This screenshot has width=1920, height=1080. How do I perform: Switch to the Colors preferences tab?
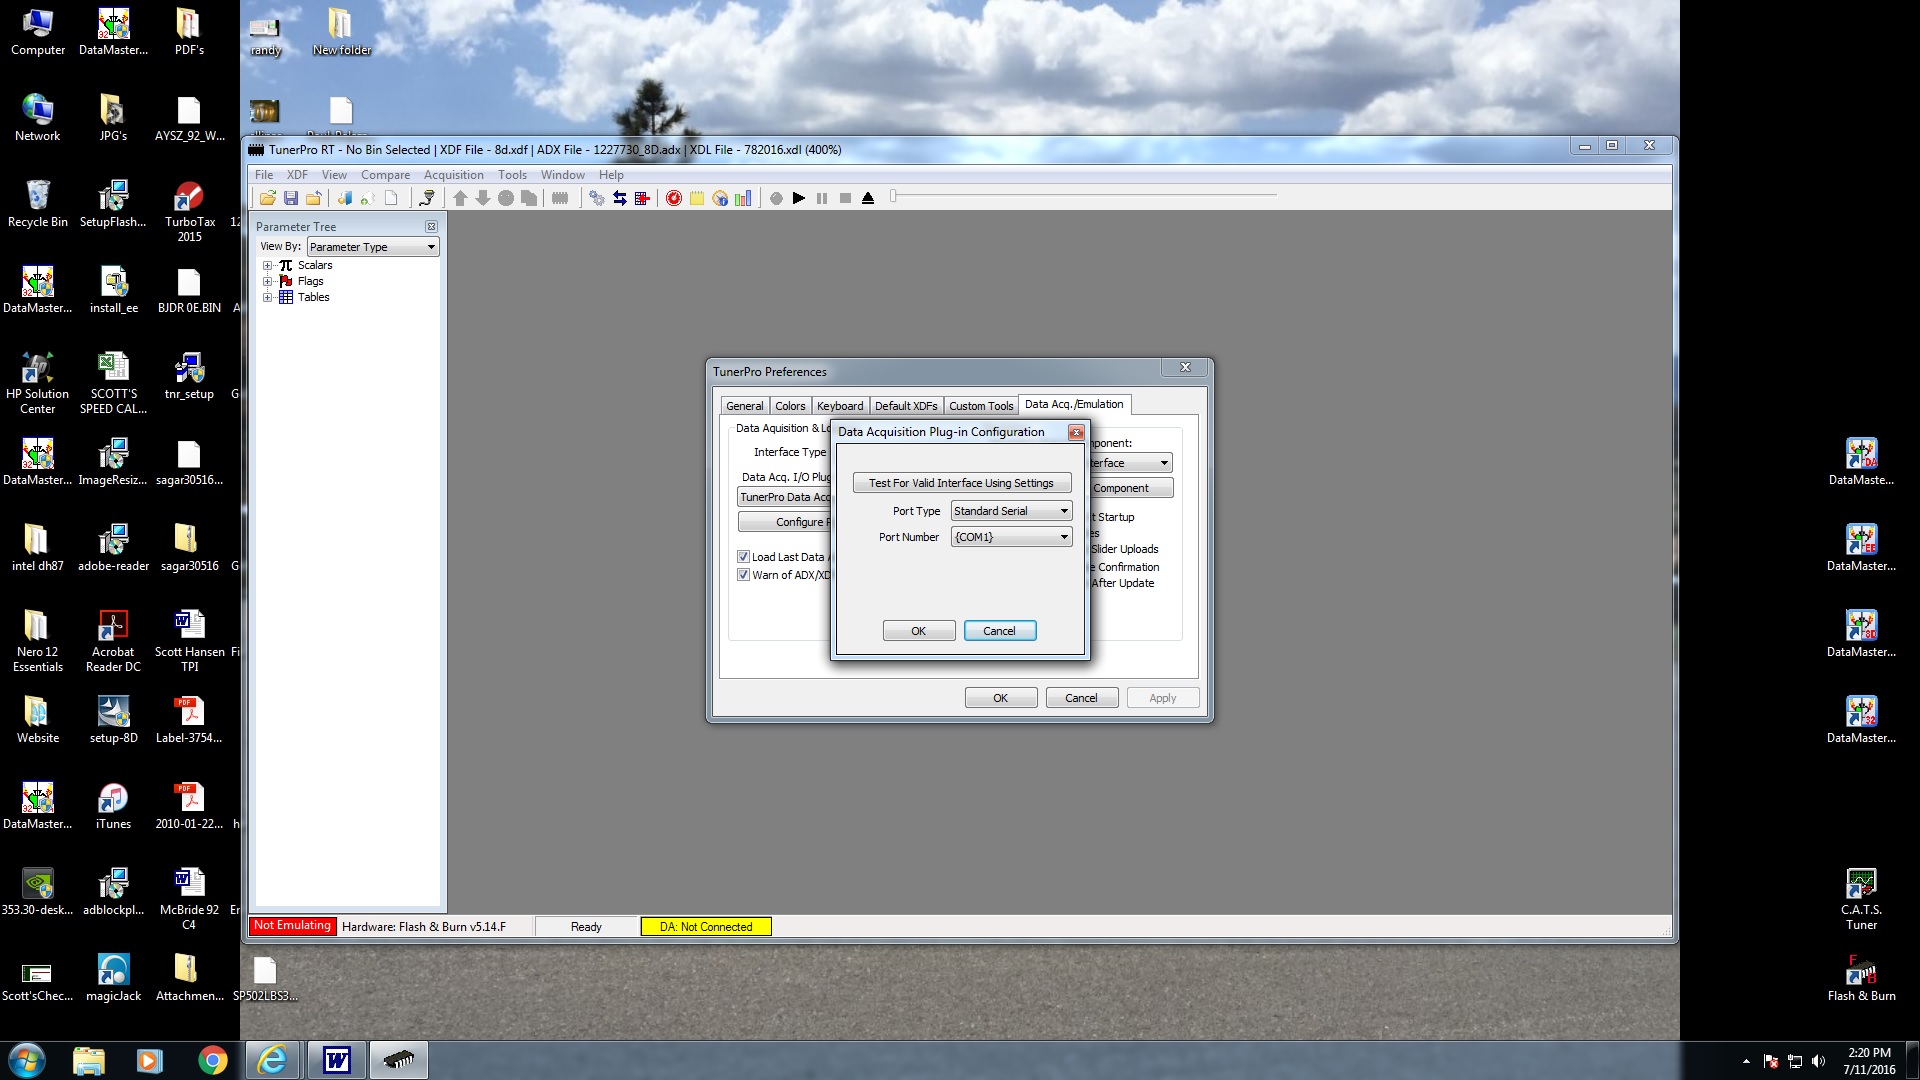tap(790, 406)
